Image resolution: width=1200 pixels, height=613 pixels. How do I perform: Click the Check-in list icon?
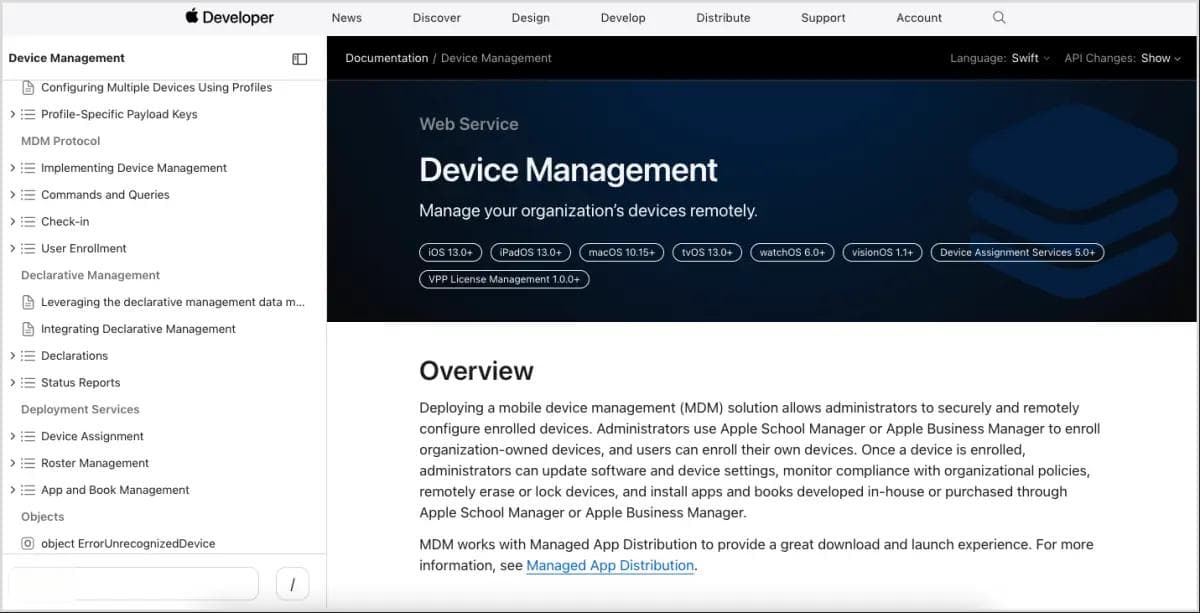28,222
